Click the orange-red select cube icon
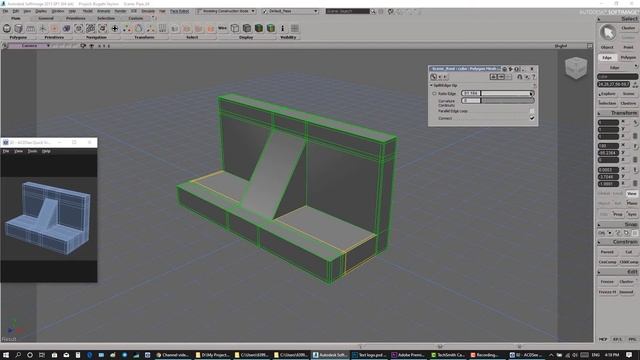The height and width of the screenshot is (360, 640). click(211, 28)
